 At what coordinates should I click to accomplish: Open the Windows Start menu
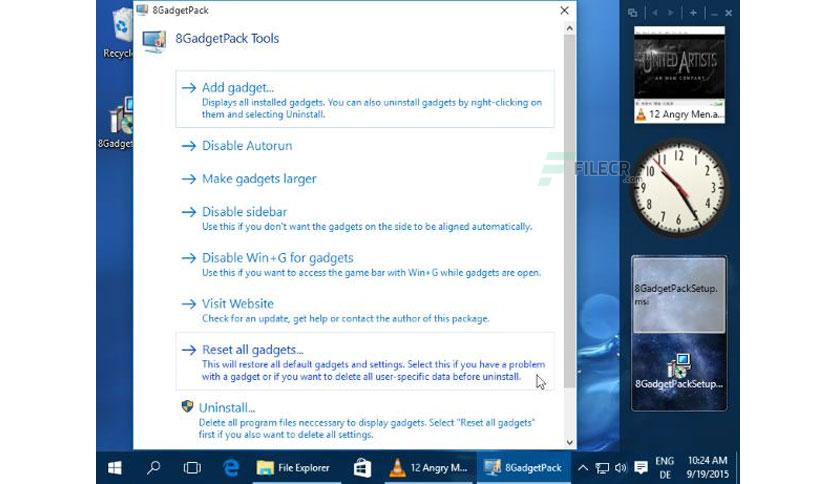[x=115, y=468]
